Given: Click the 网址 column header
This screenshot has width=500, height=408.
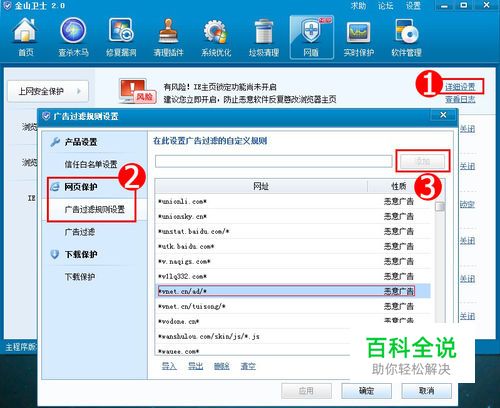Looking at the screenshot, I should click(261, 186).
